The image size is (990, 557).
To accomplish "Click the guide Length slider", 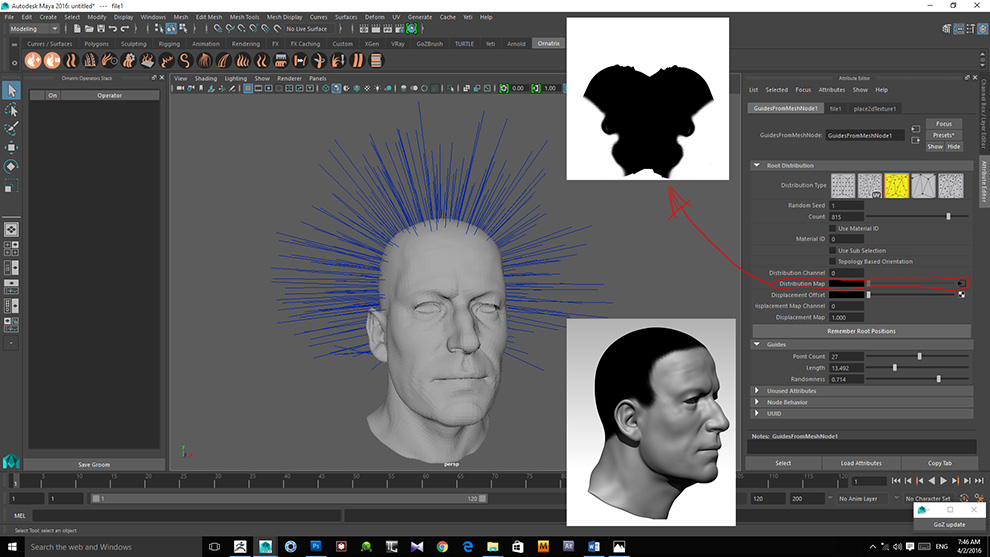I will click(895, 368).
